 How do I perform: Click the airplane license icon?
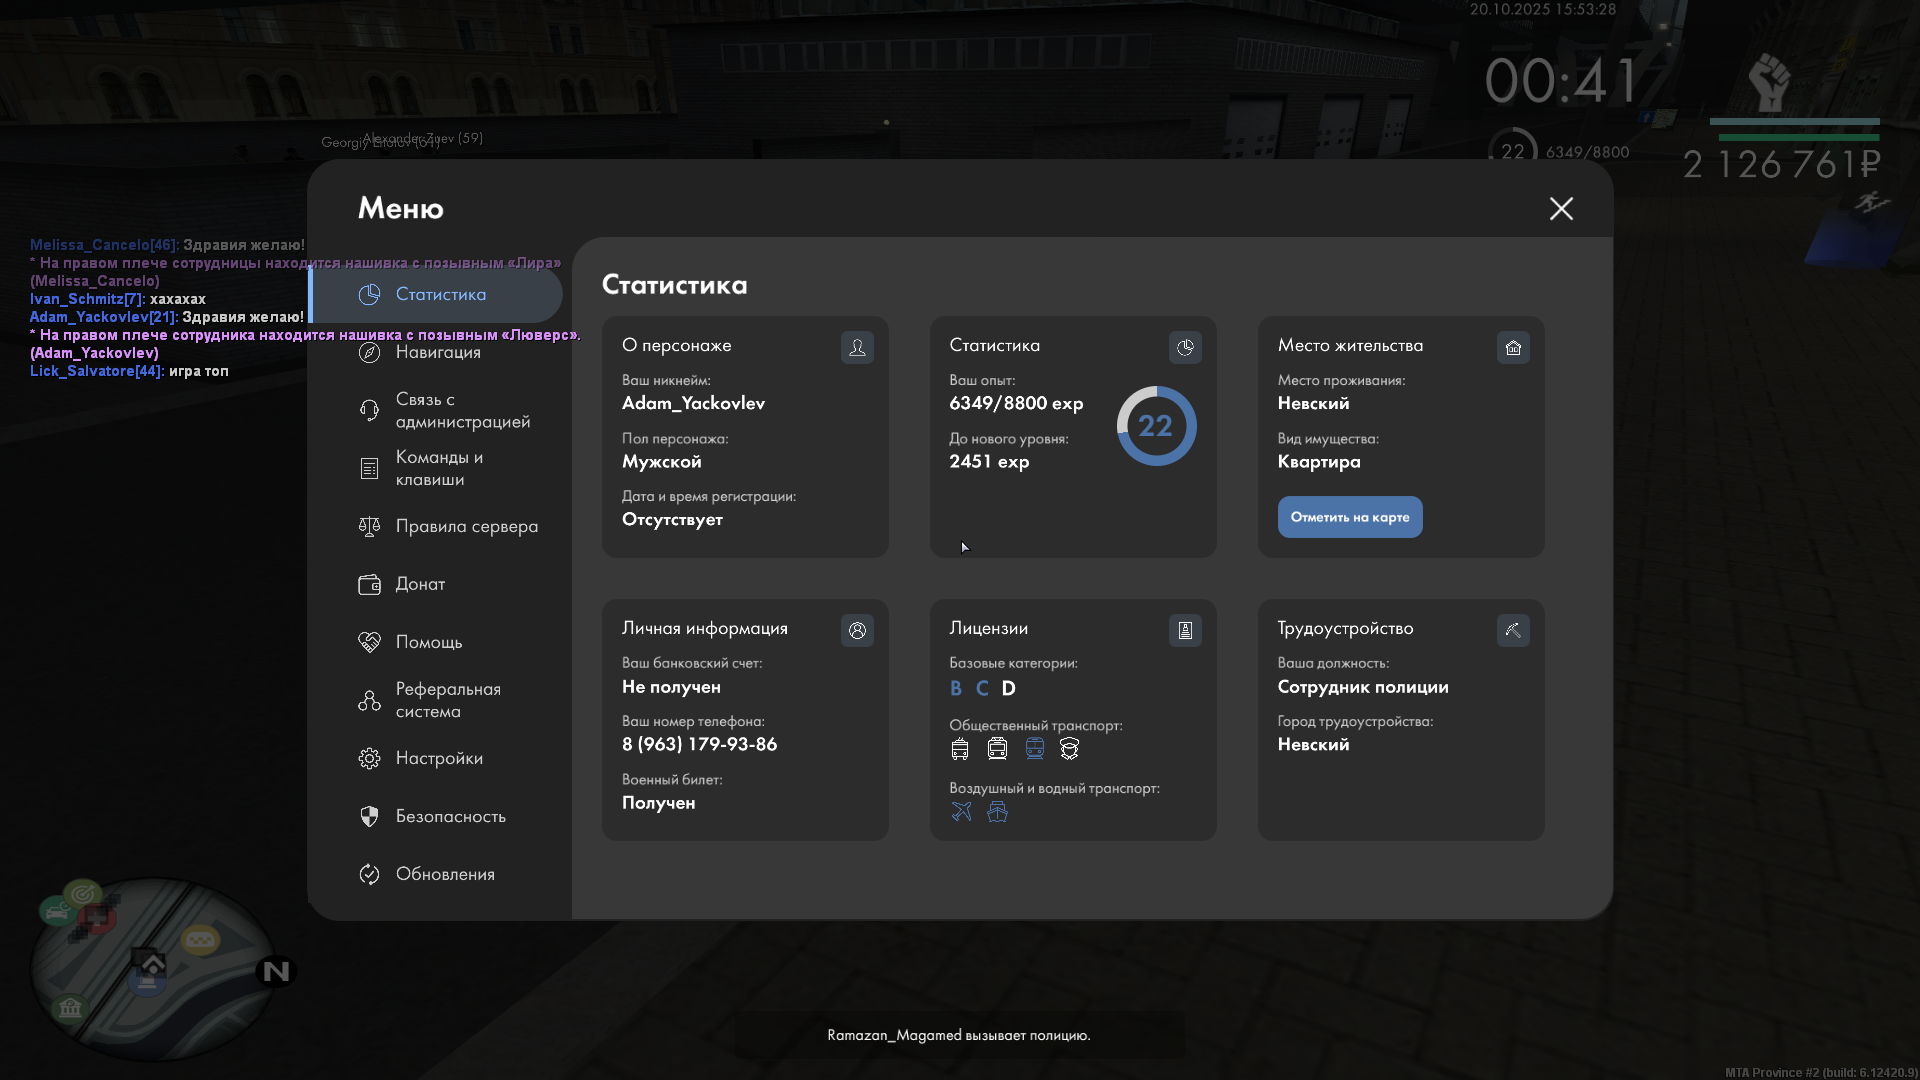click(961, 812)
